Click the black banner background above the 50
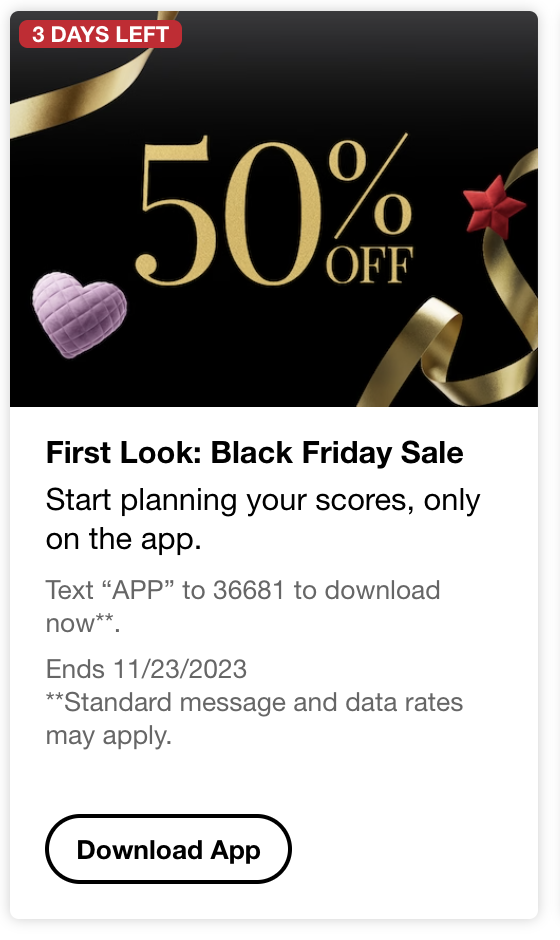Viewport: 560px width, 940px height. (x=288, y=78)
